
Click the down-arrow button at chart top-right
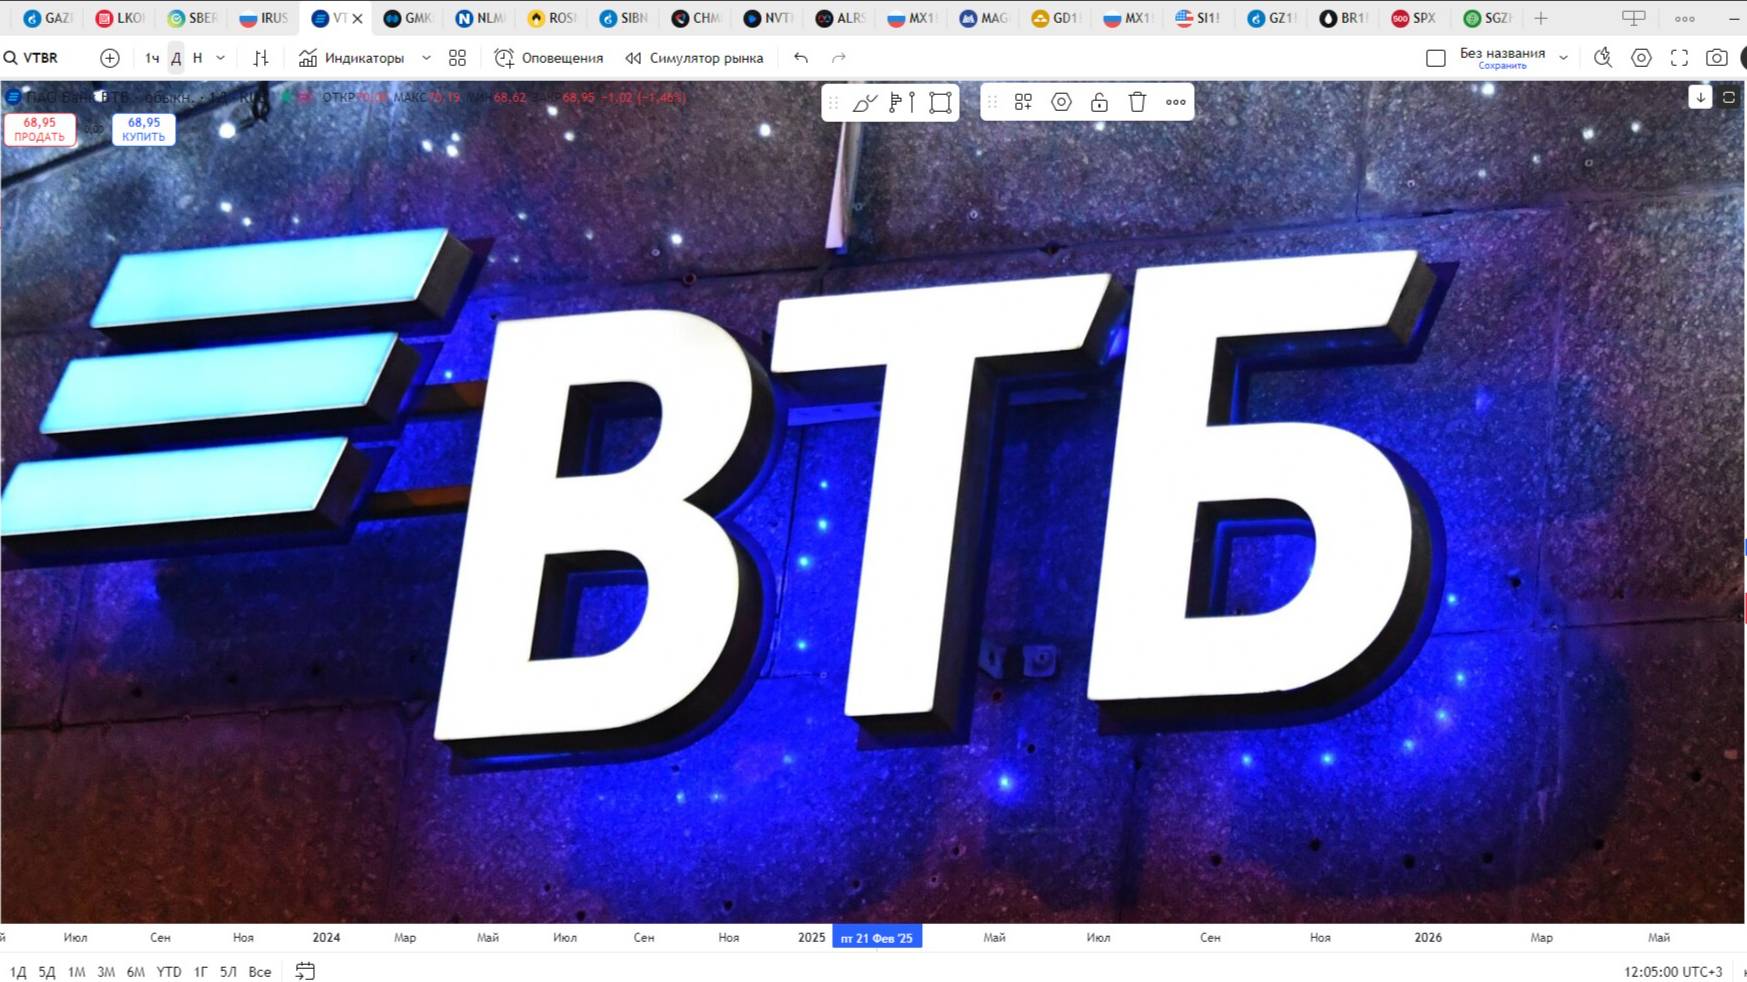click(x=1700, y=97)
